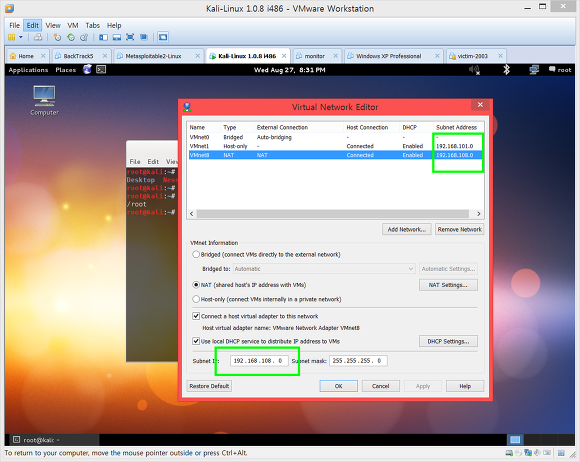The width and height of the screenshot is (580, 462).
Task: Click the console view toolbar icon
Action: click(x=163, y=37)
